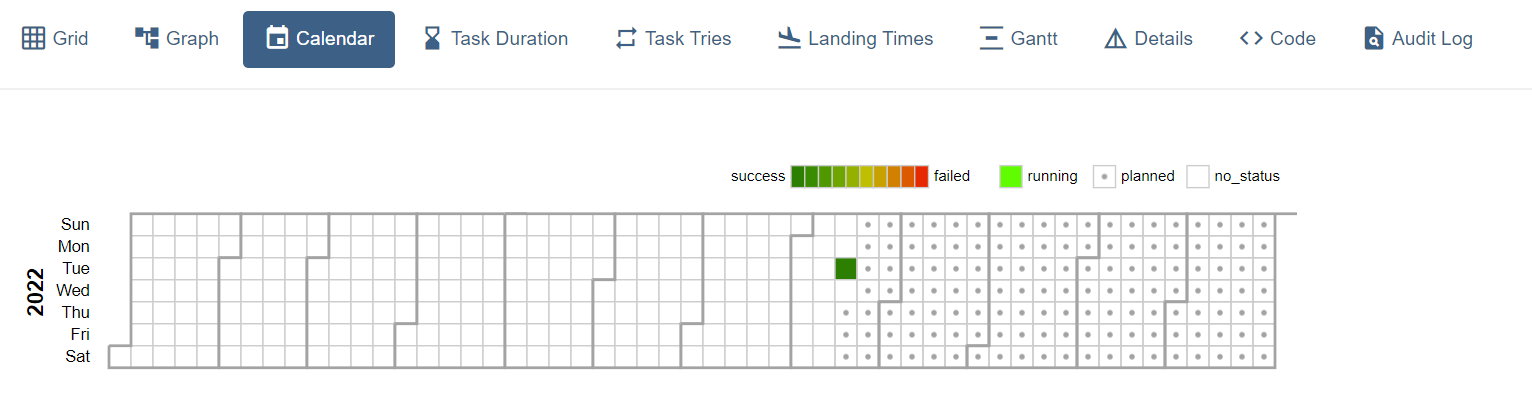1532x415 pixels.
Task: Click the Calendar tab's calendar icon
Action: tap(277, 39)
